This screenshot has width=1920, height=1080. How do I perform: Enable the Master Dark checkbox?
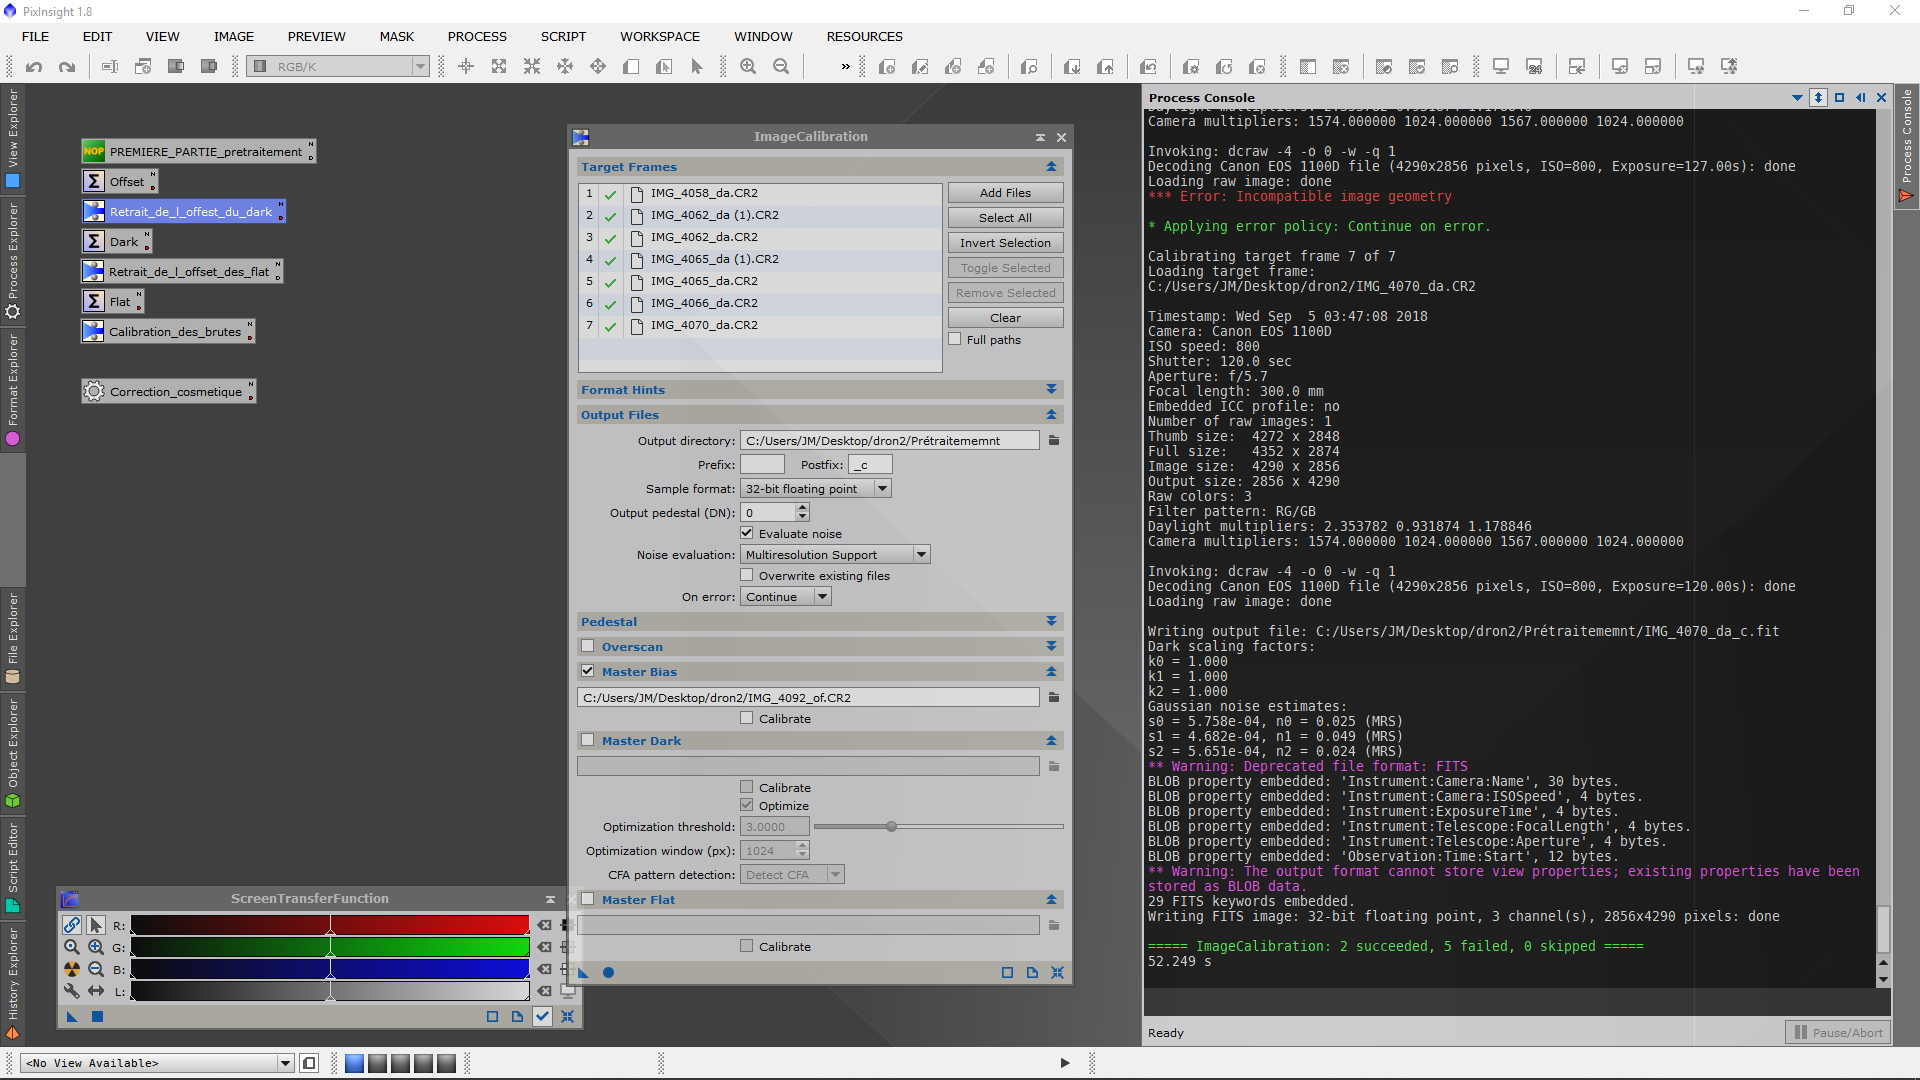pos(588,740)
